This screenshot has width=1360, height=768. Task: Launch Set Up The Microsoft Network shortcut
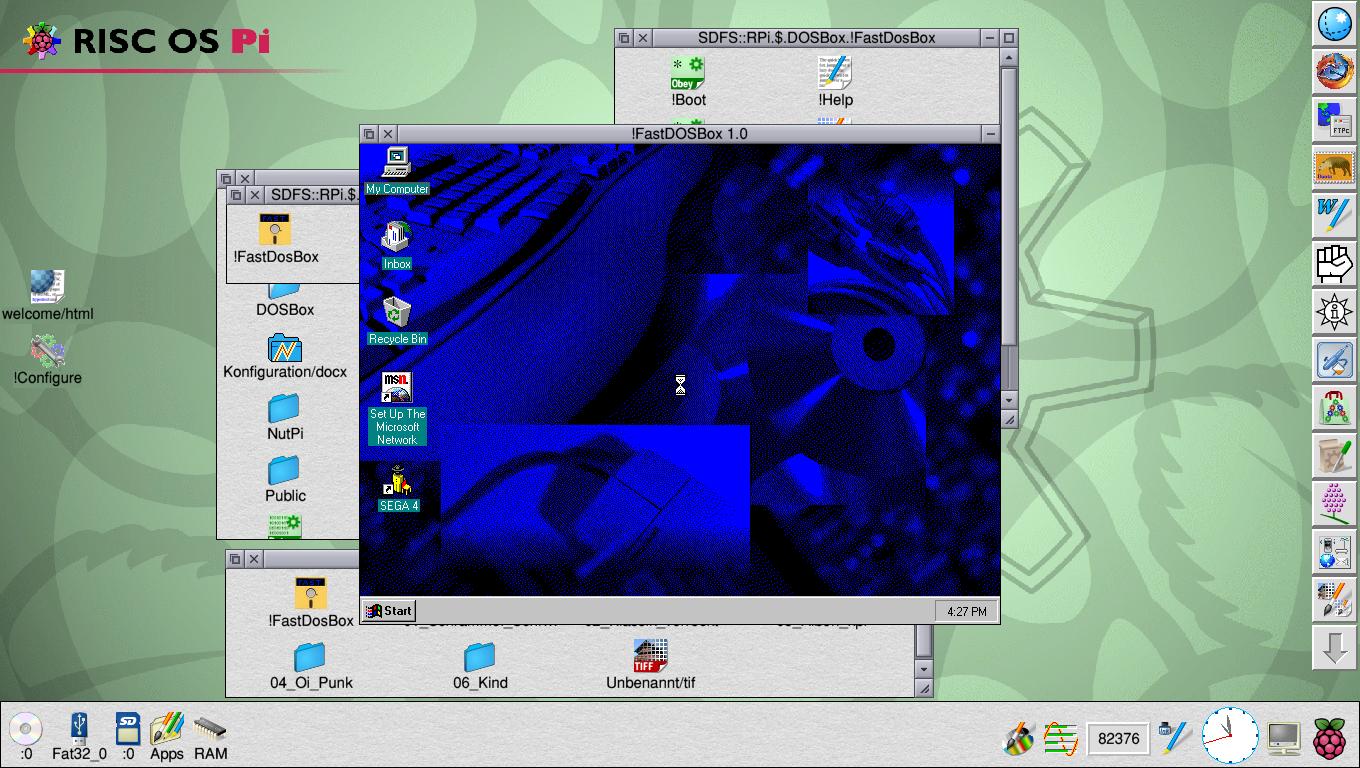(x=397, y=388)
